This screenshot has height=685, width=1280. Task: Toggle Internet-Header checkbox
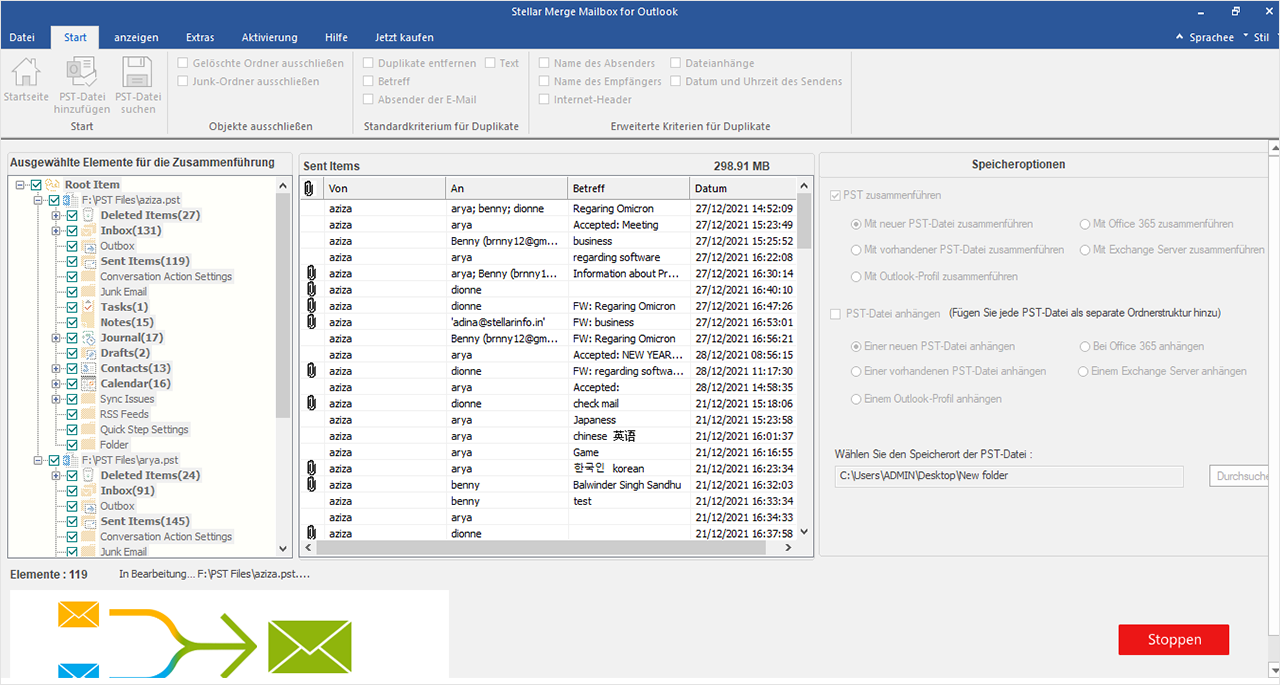(x=544, y=99)
